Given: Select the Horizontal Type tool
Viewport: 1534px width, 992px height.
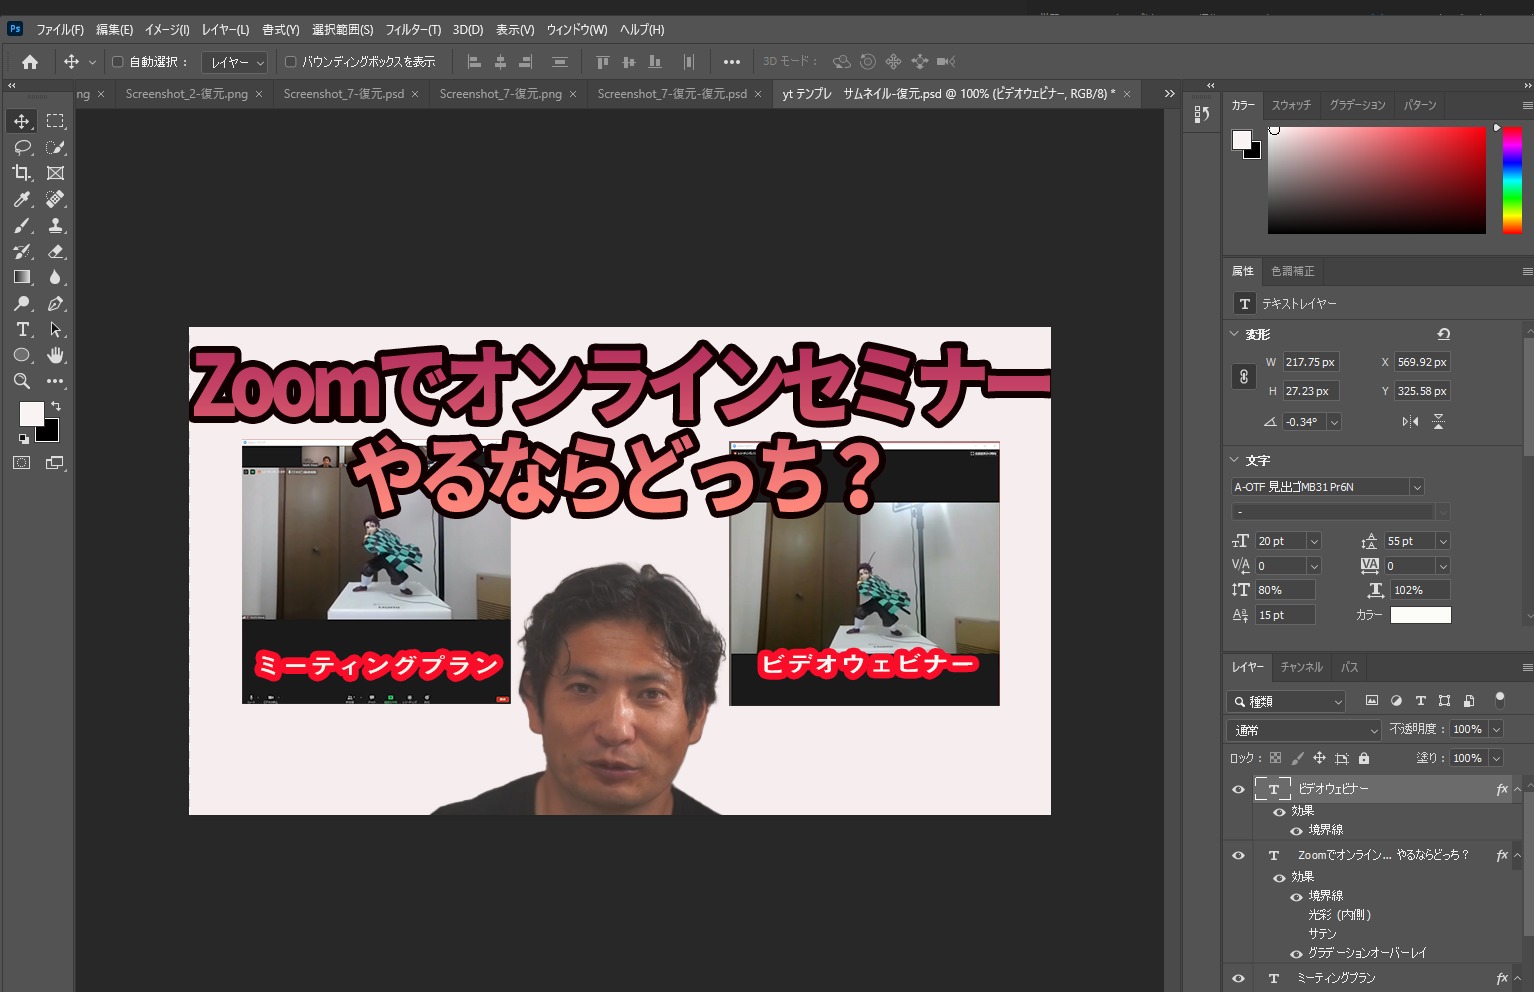Looking at the screenshot, I should point(22,329).
